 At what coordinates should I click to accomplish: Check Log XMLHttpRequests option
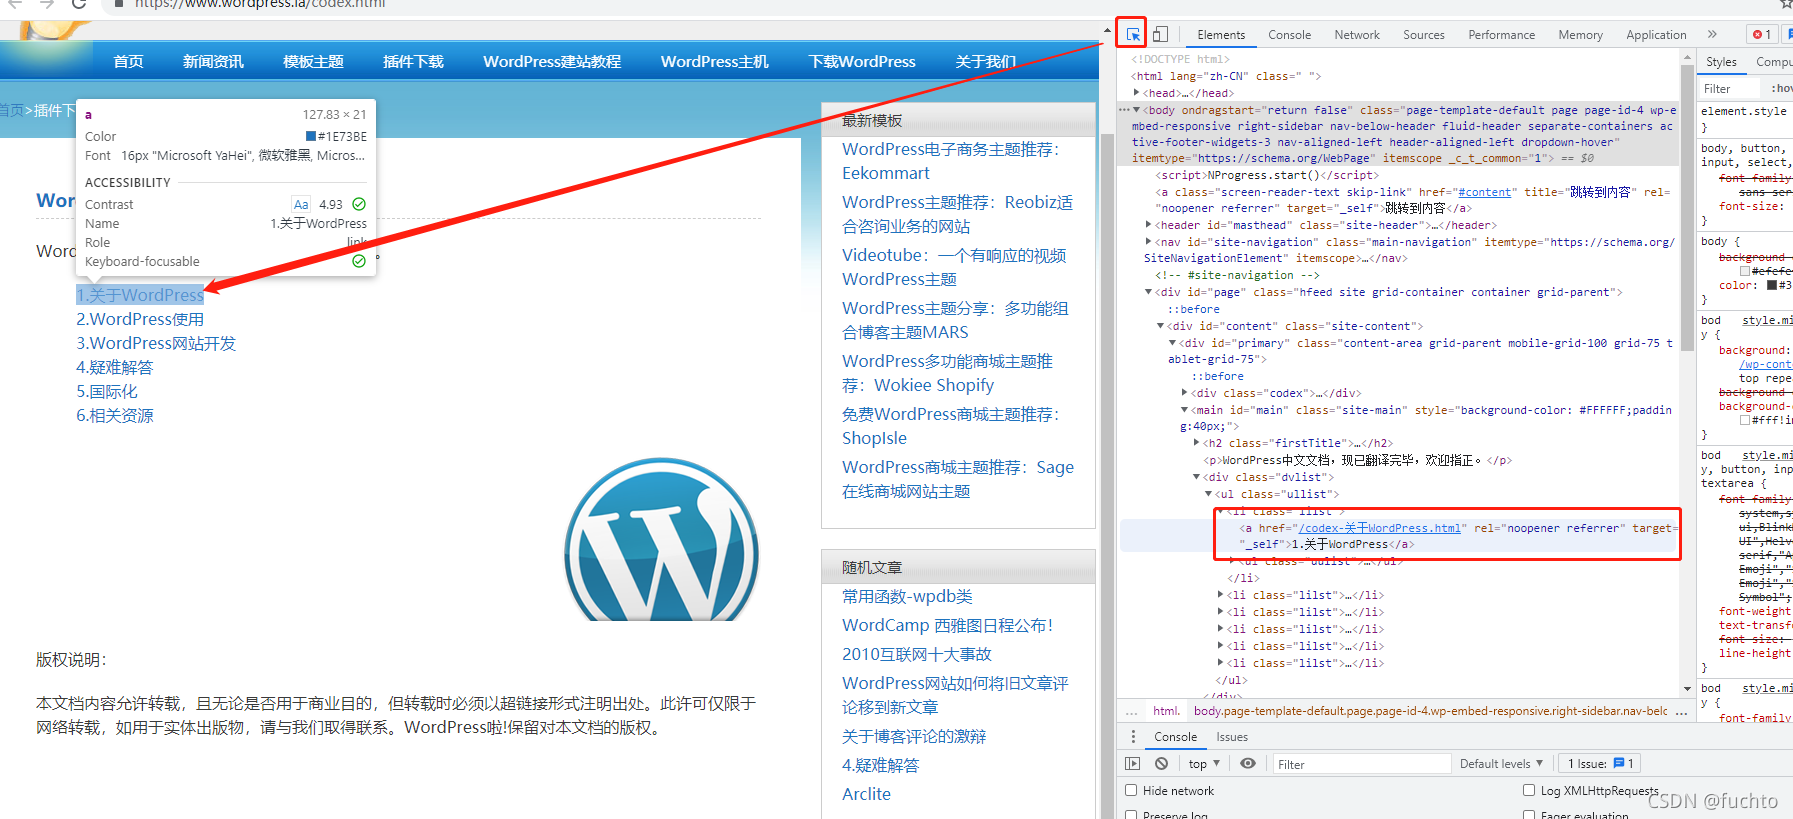click(1529, 790)
